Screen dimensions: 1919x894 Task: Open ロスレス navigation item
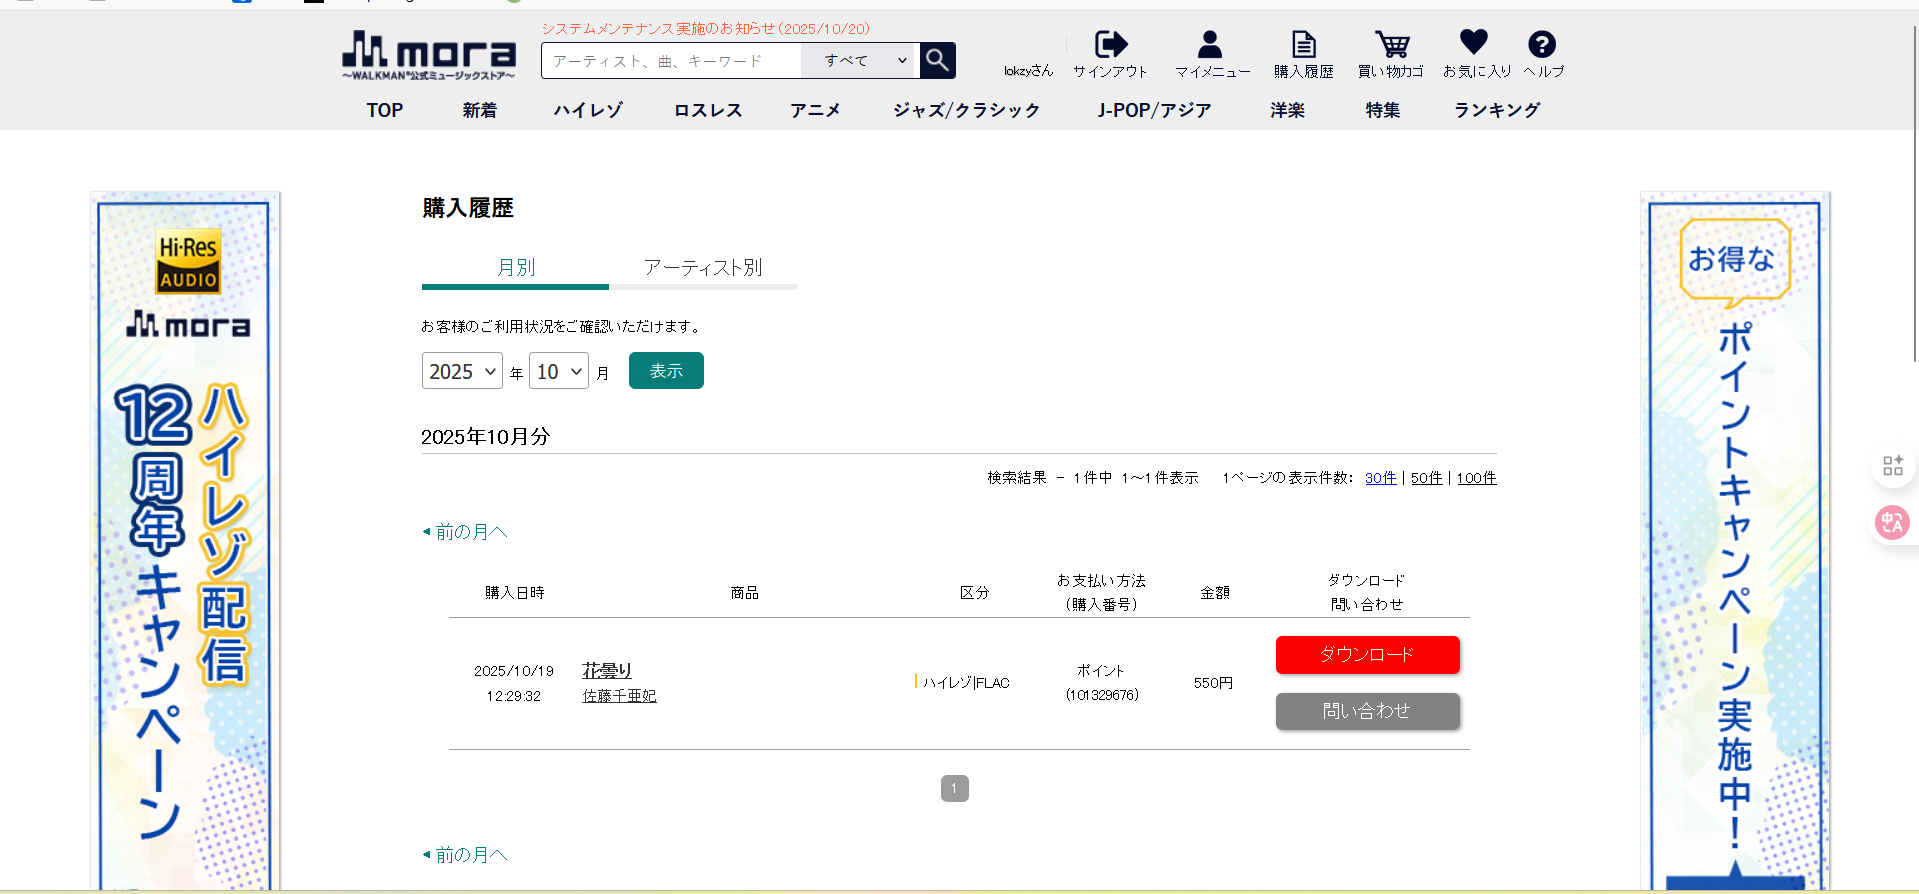point(708,110)
